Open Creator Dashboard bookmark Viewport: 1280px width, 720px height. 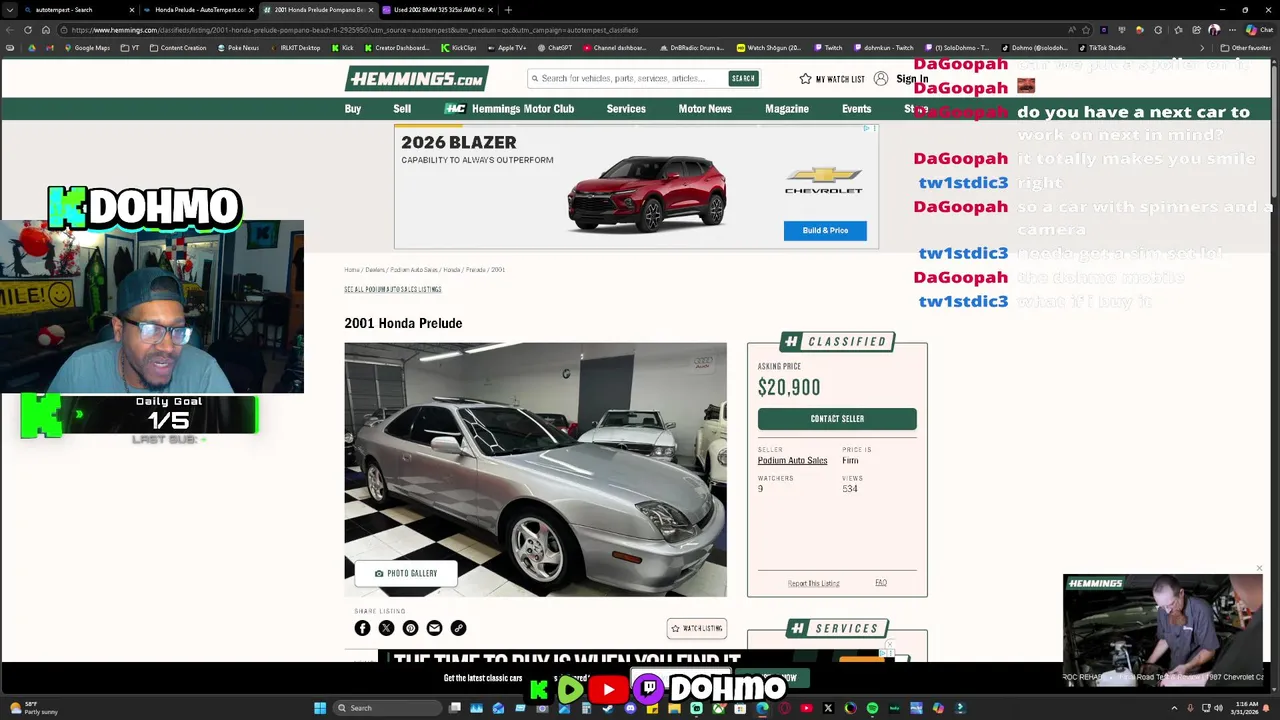point(396,48)
